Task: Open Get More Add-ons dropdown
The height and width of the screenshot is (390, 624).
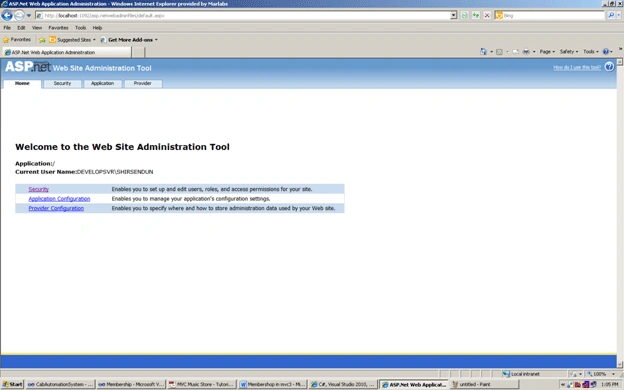Action: [x=129, y=40]
